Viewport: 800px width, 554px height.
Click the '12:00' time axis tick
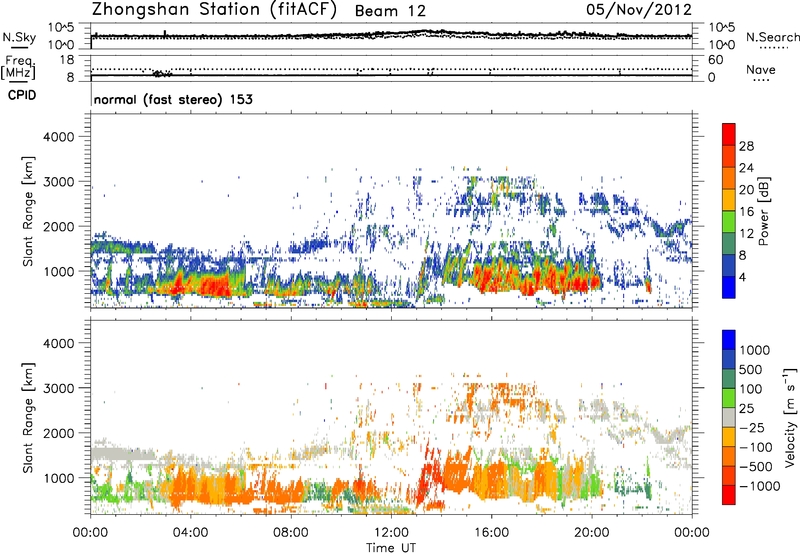391,533
